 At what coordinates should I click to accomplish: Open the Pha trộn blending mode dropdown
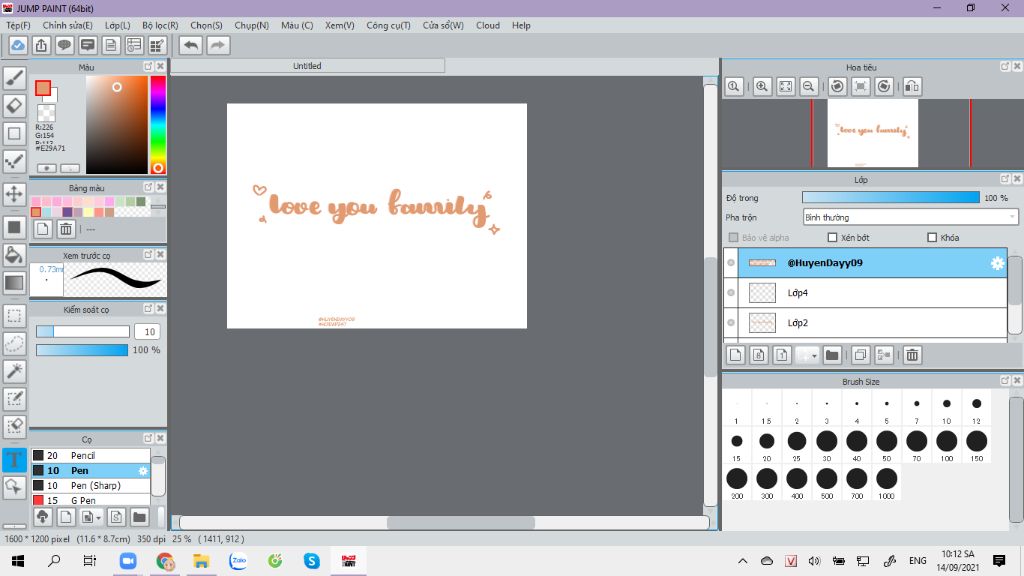click(910, 217)
